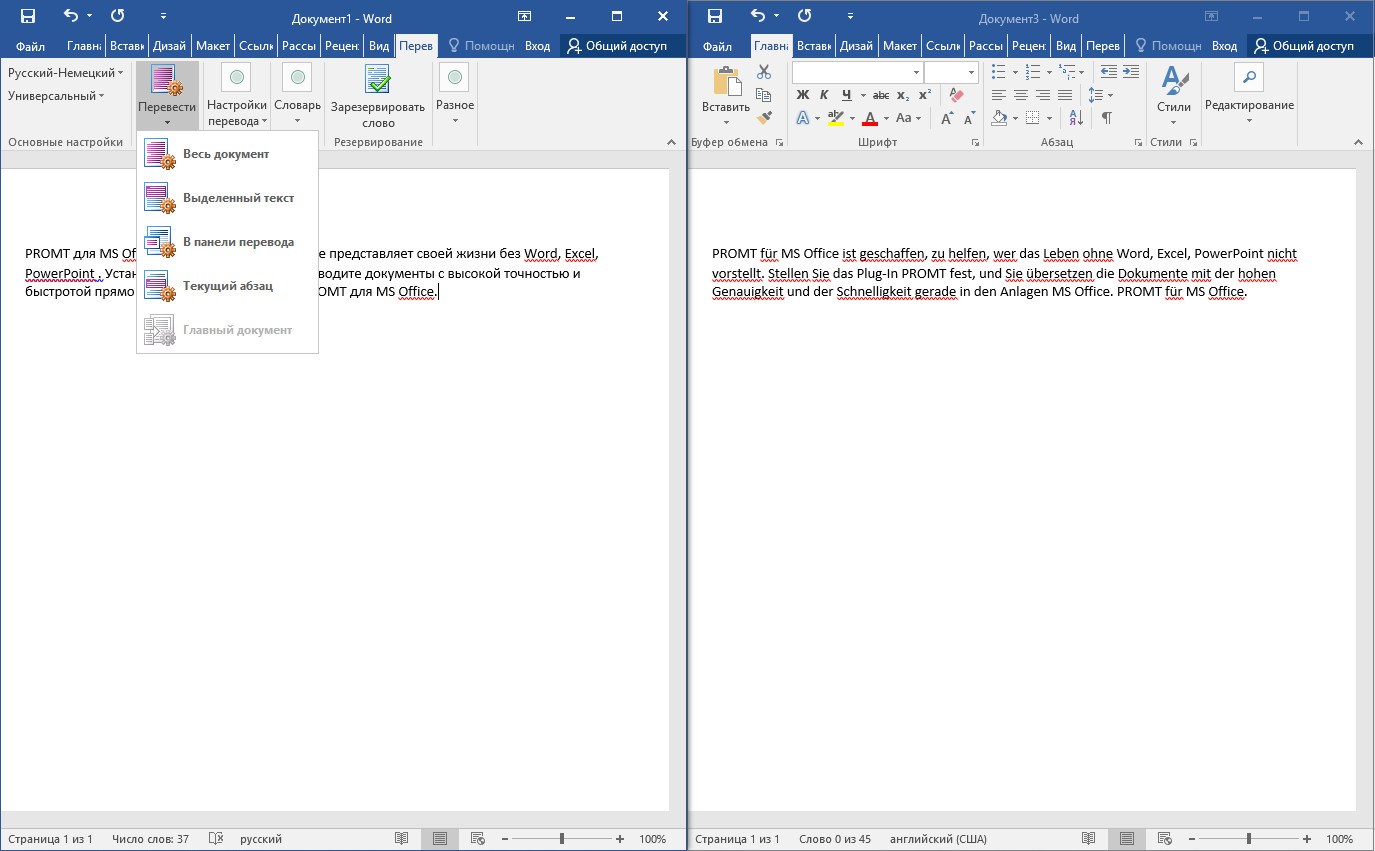Click zoom in plus in Документ3 status bar
This screenshot has width=1375, height=851.
(1307, 839)
